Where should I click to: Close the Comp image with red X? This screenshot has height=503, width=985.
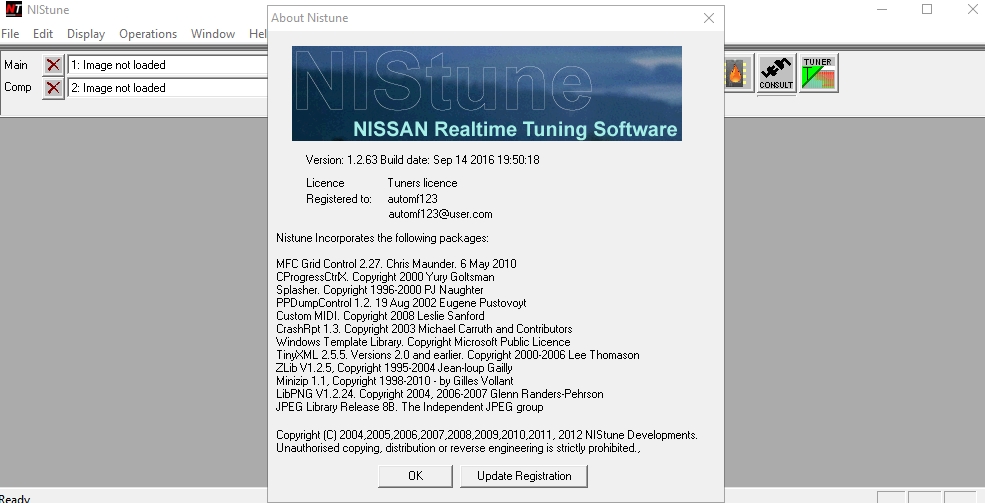(53, 88)
